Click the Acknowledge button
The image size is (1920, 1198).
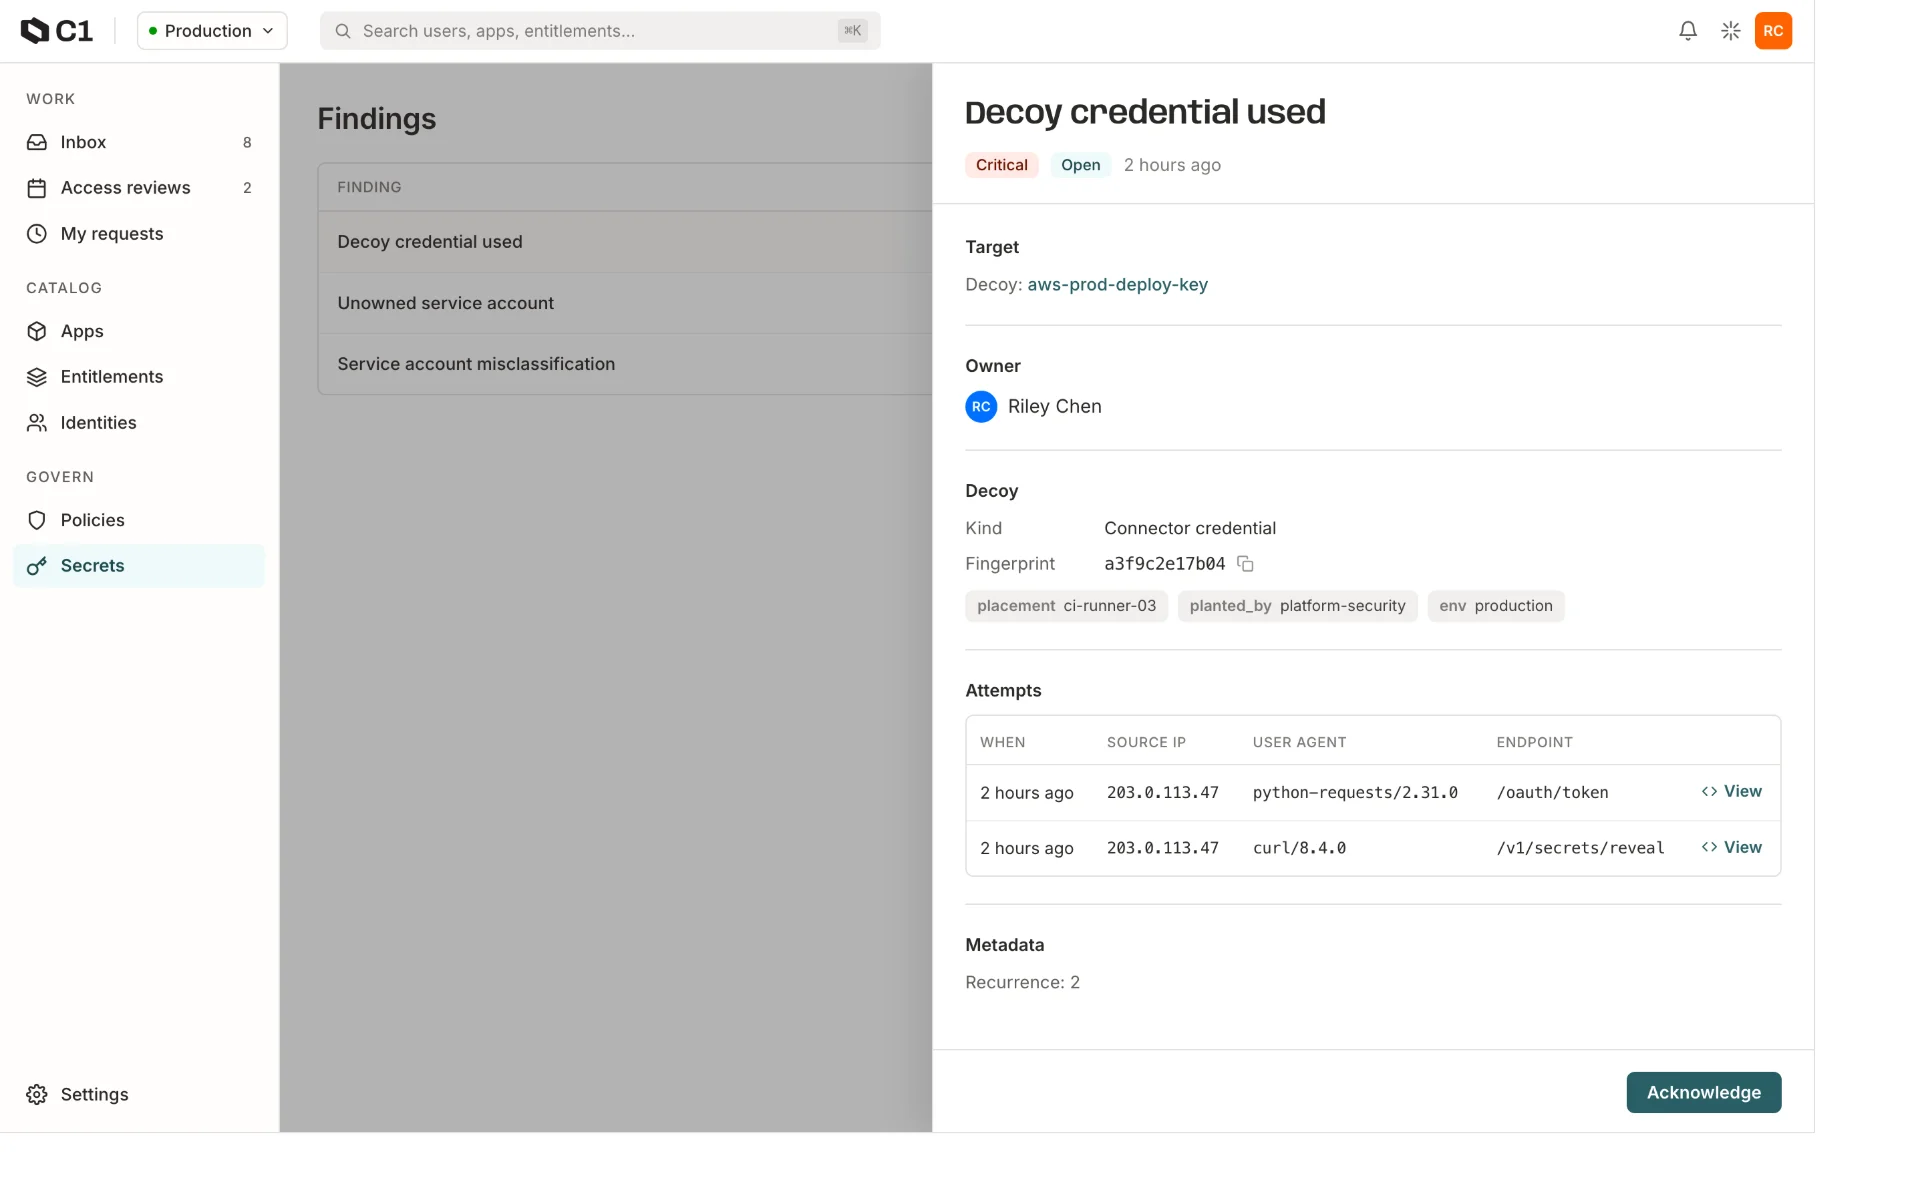pos(1703,1092)
